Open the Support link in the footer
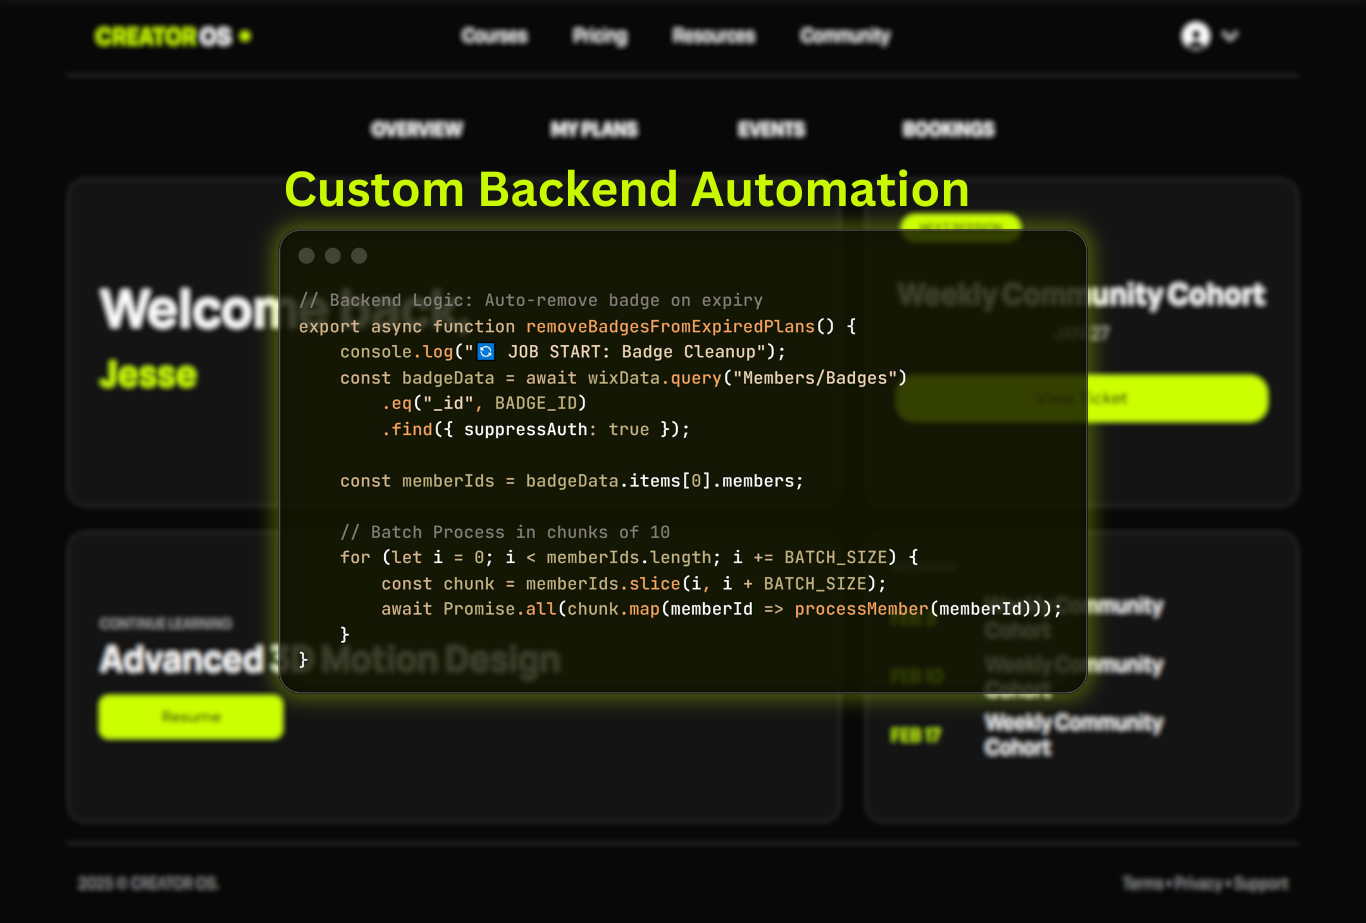Screen dimensions: 1366x923 click(x=1261, y=884)
